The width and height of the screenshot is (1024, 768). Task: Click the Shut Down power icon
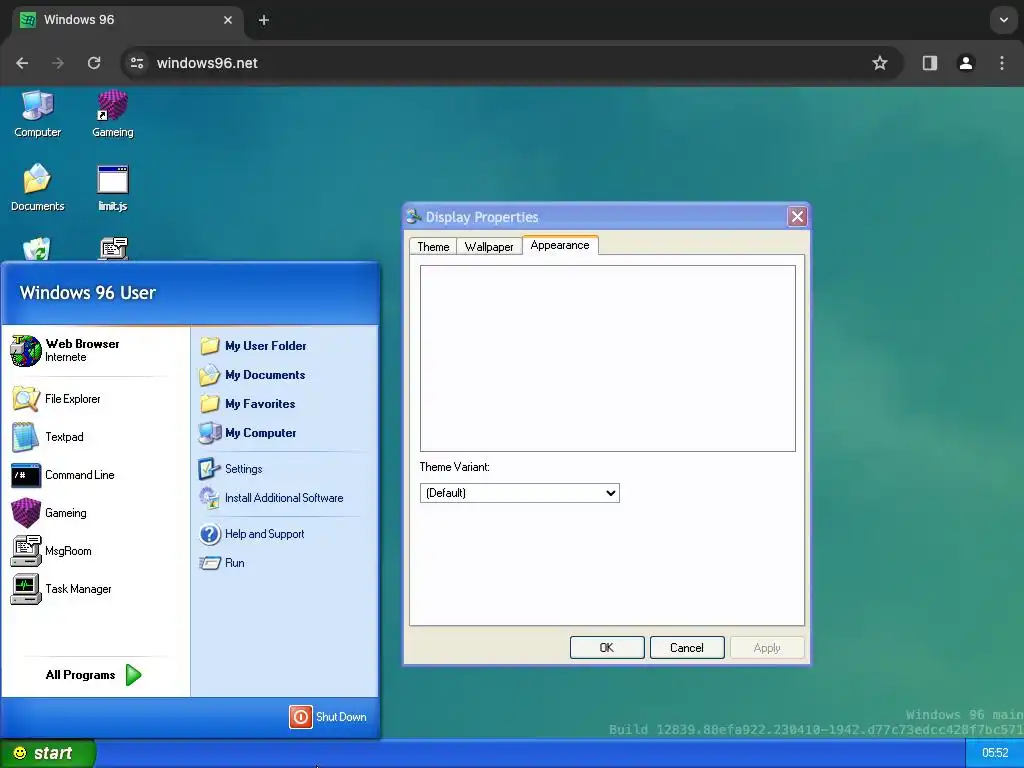(300, 717)
